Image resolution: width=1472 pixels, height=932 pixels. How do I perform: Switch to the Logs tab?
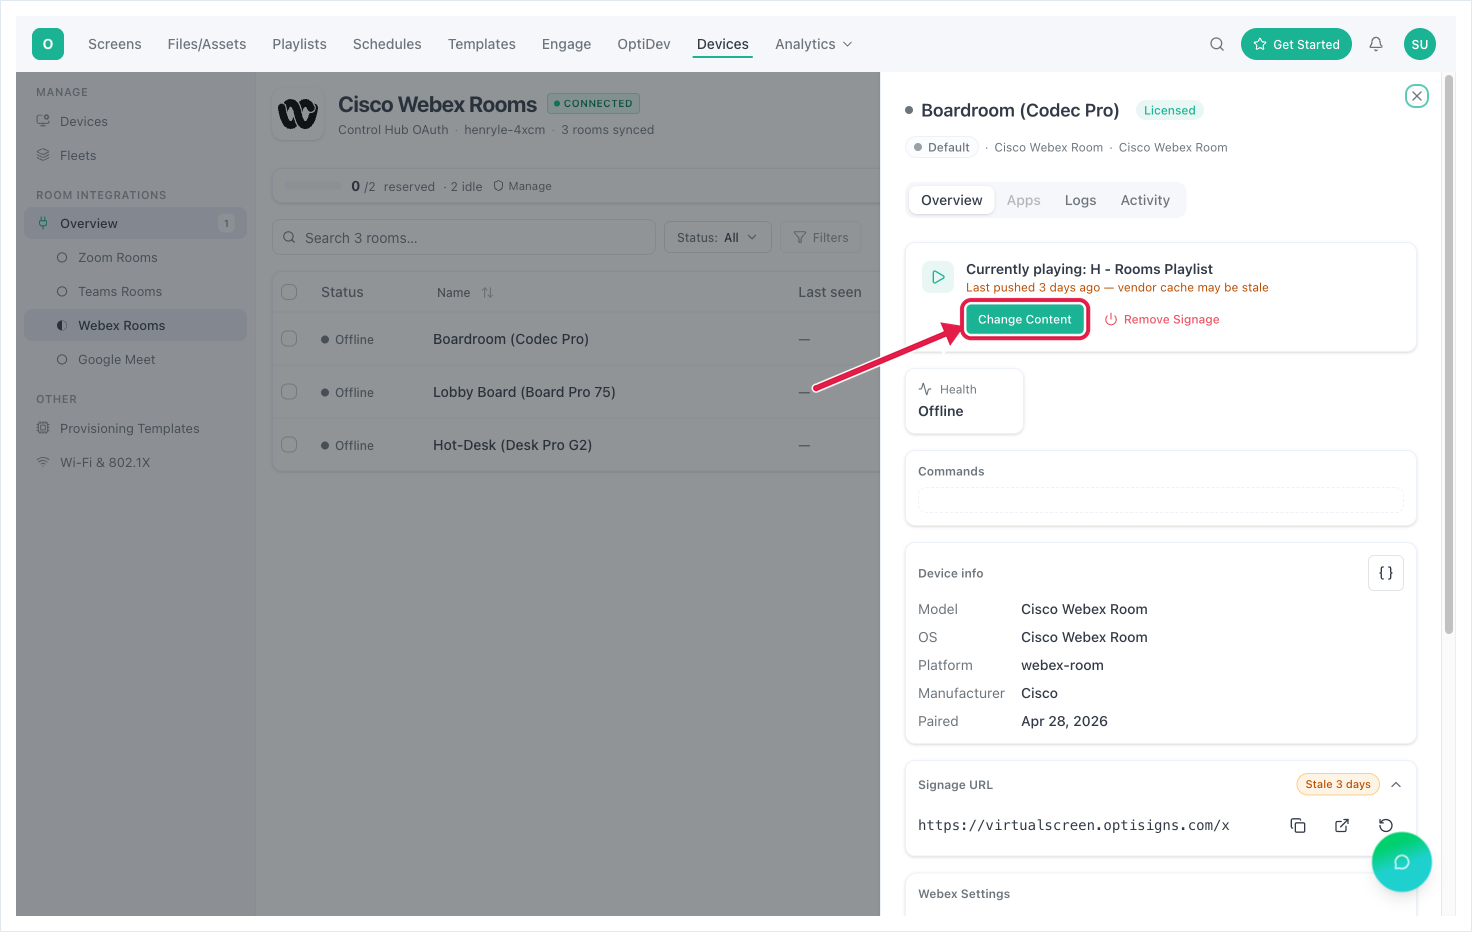1081,200
